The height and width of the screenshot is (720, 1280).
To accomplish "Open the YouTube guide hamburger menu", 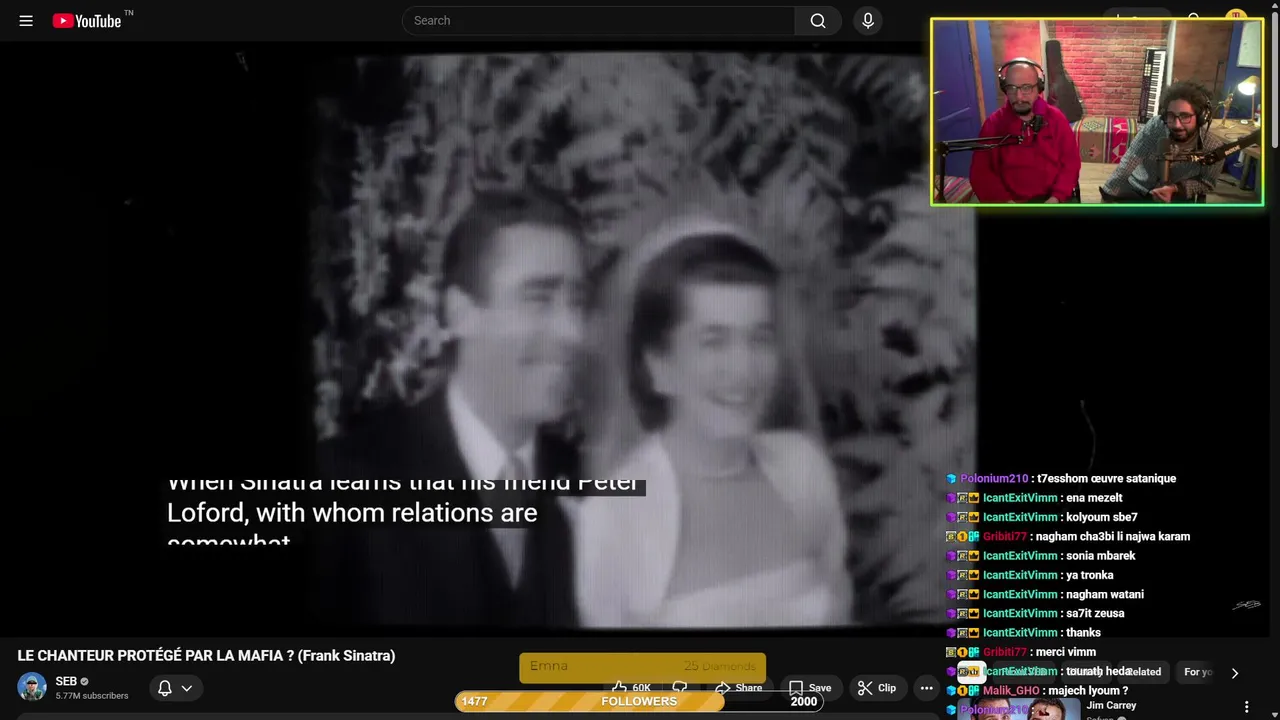I will tap(26, 20).
